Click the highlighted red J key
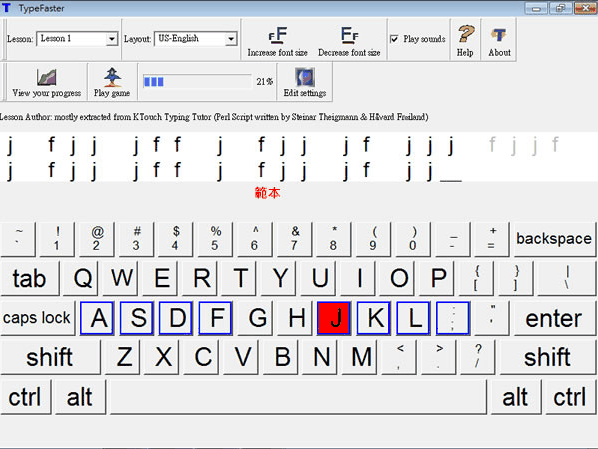 334,318
